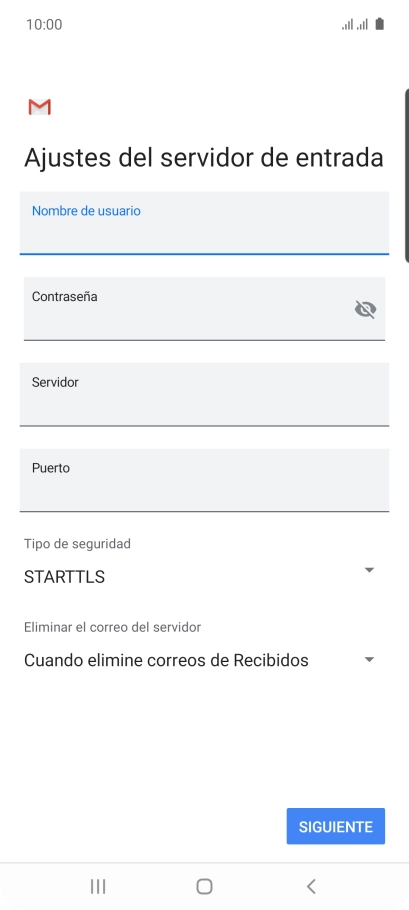Tap the signal strength bars icon

tap(354, 24)
